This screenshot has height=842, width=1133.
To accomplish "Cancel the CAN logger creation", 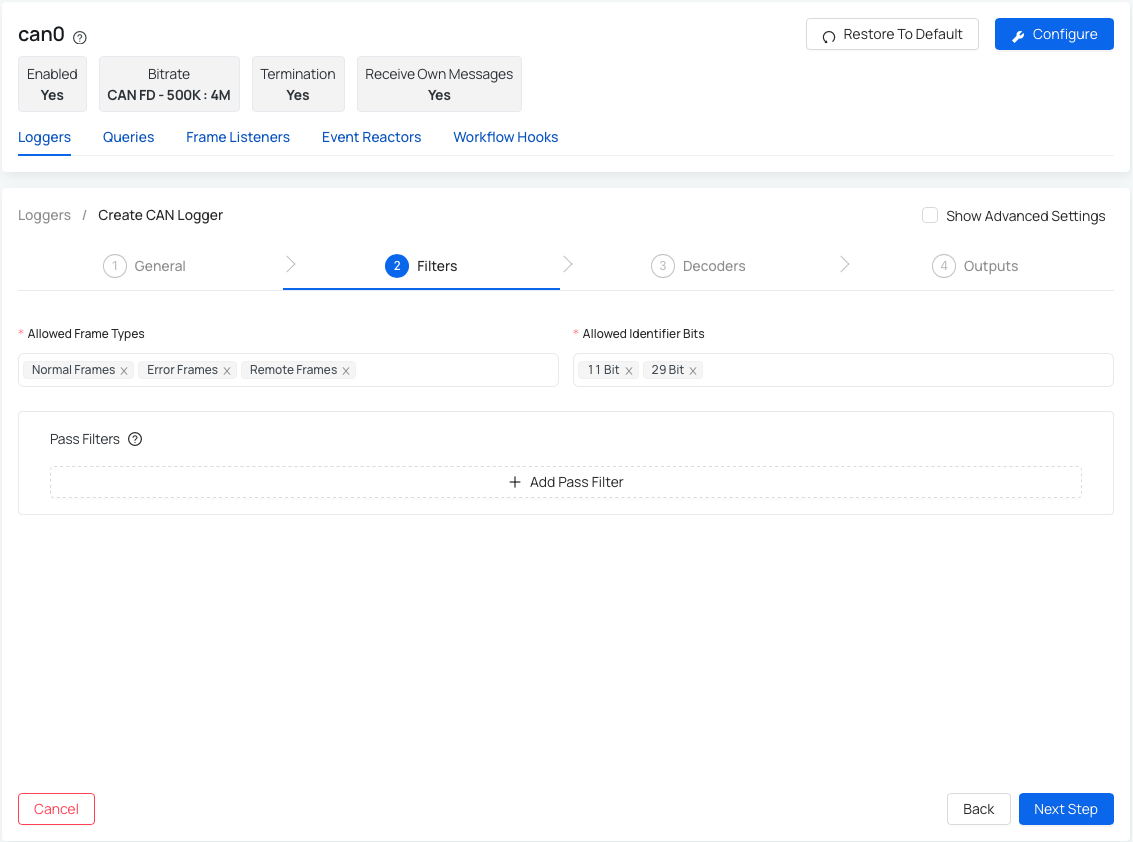I will pyautogui.click(x=56, y=808).
